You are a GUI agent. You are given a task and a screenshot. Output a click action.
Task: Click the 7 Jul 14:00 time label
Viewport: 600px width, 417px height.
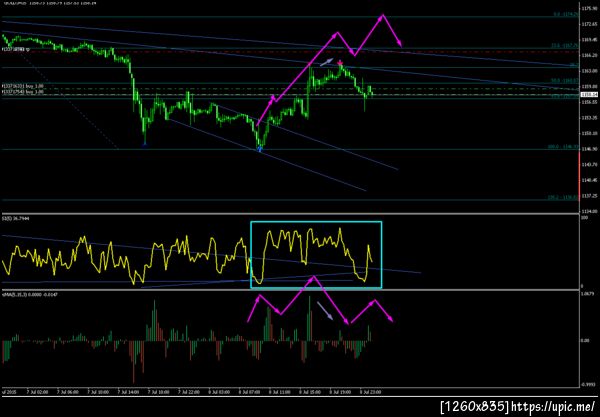tap(129, 392)
